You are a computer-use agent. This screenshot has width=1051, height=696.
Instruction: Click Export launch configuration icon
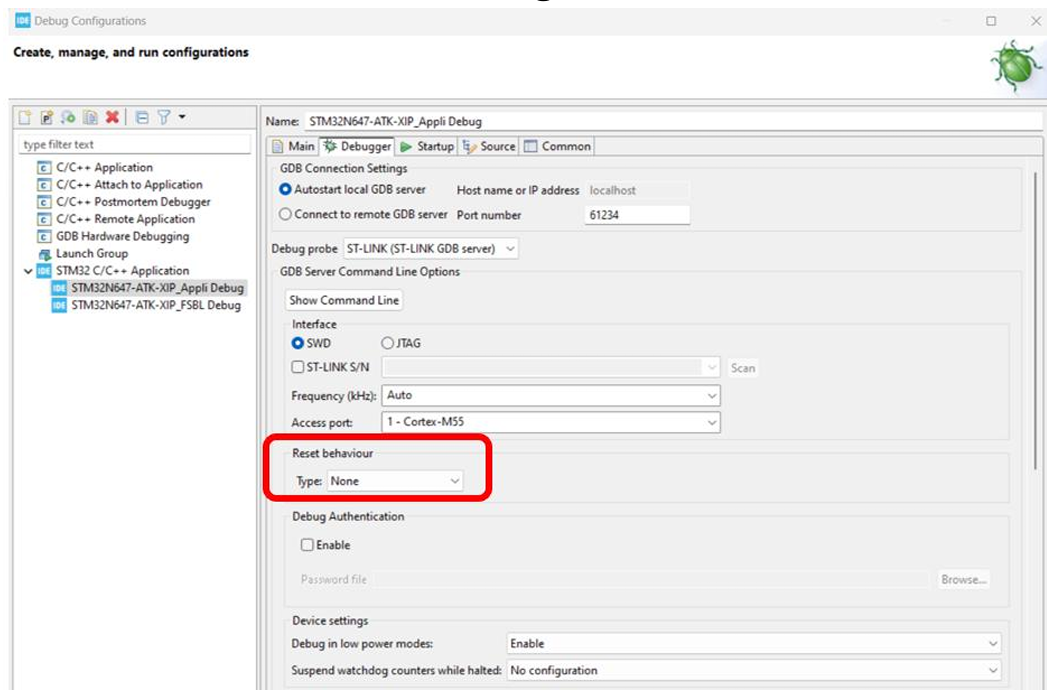tap(68, 117)
